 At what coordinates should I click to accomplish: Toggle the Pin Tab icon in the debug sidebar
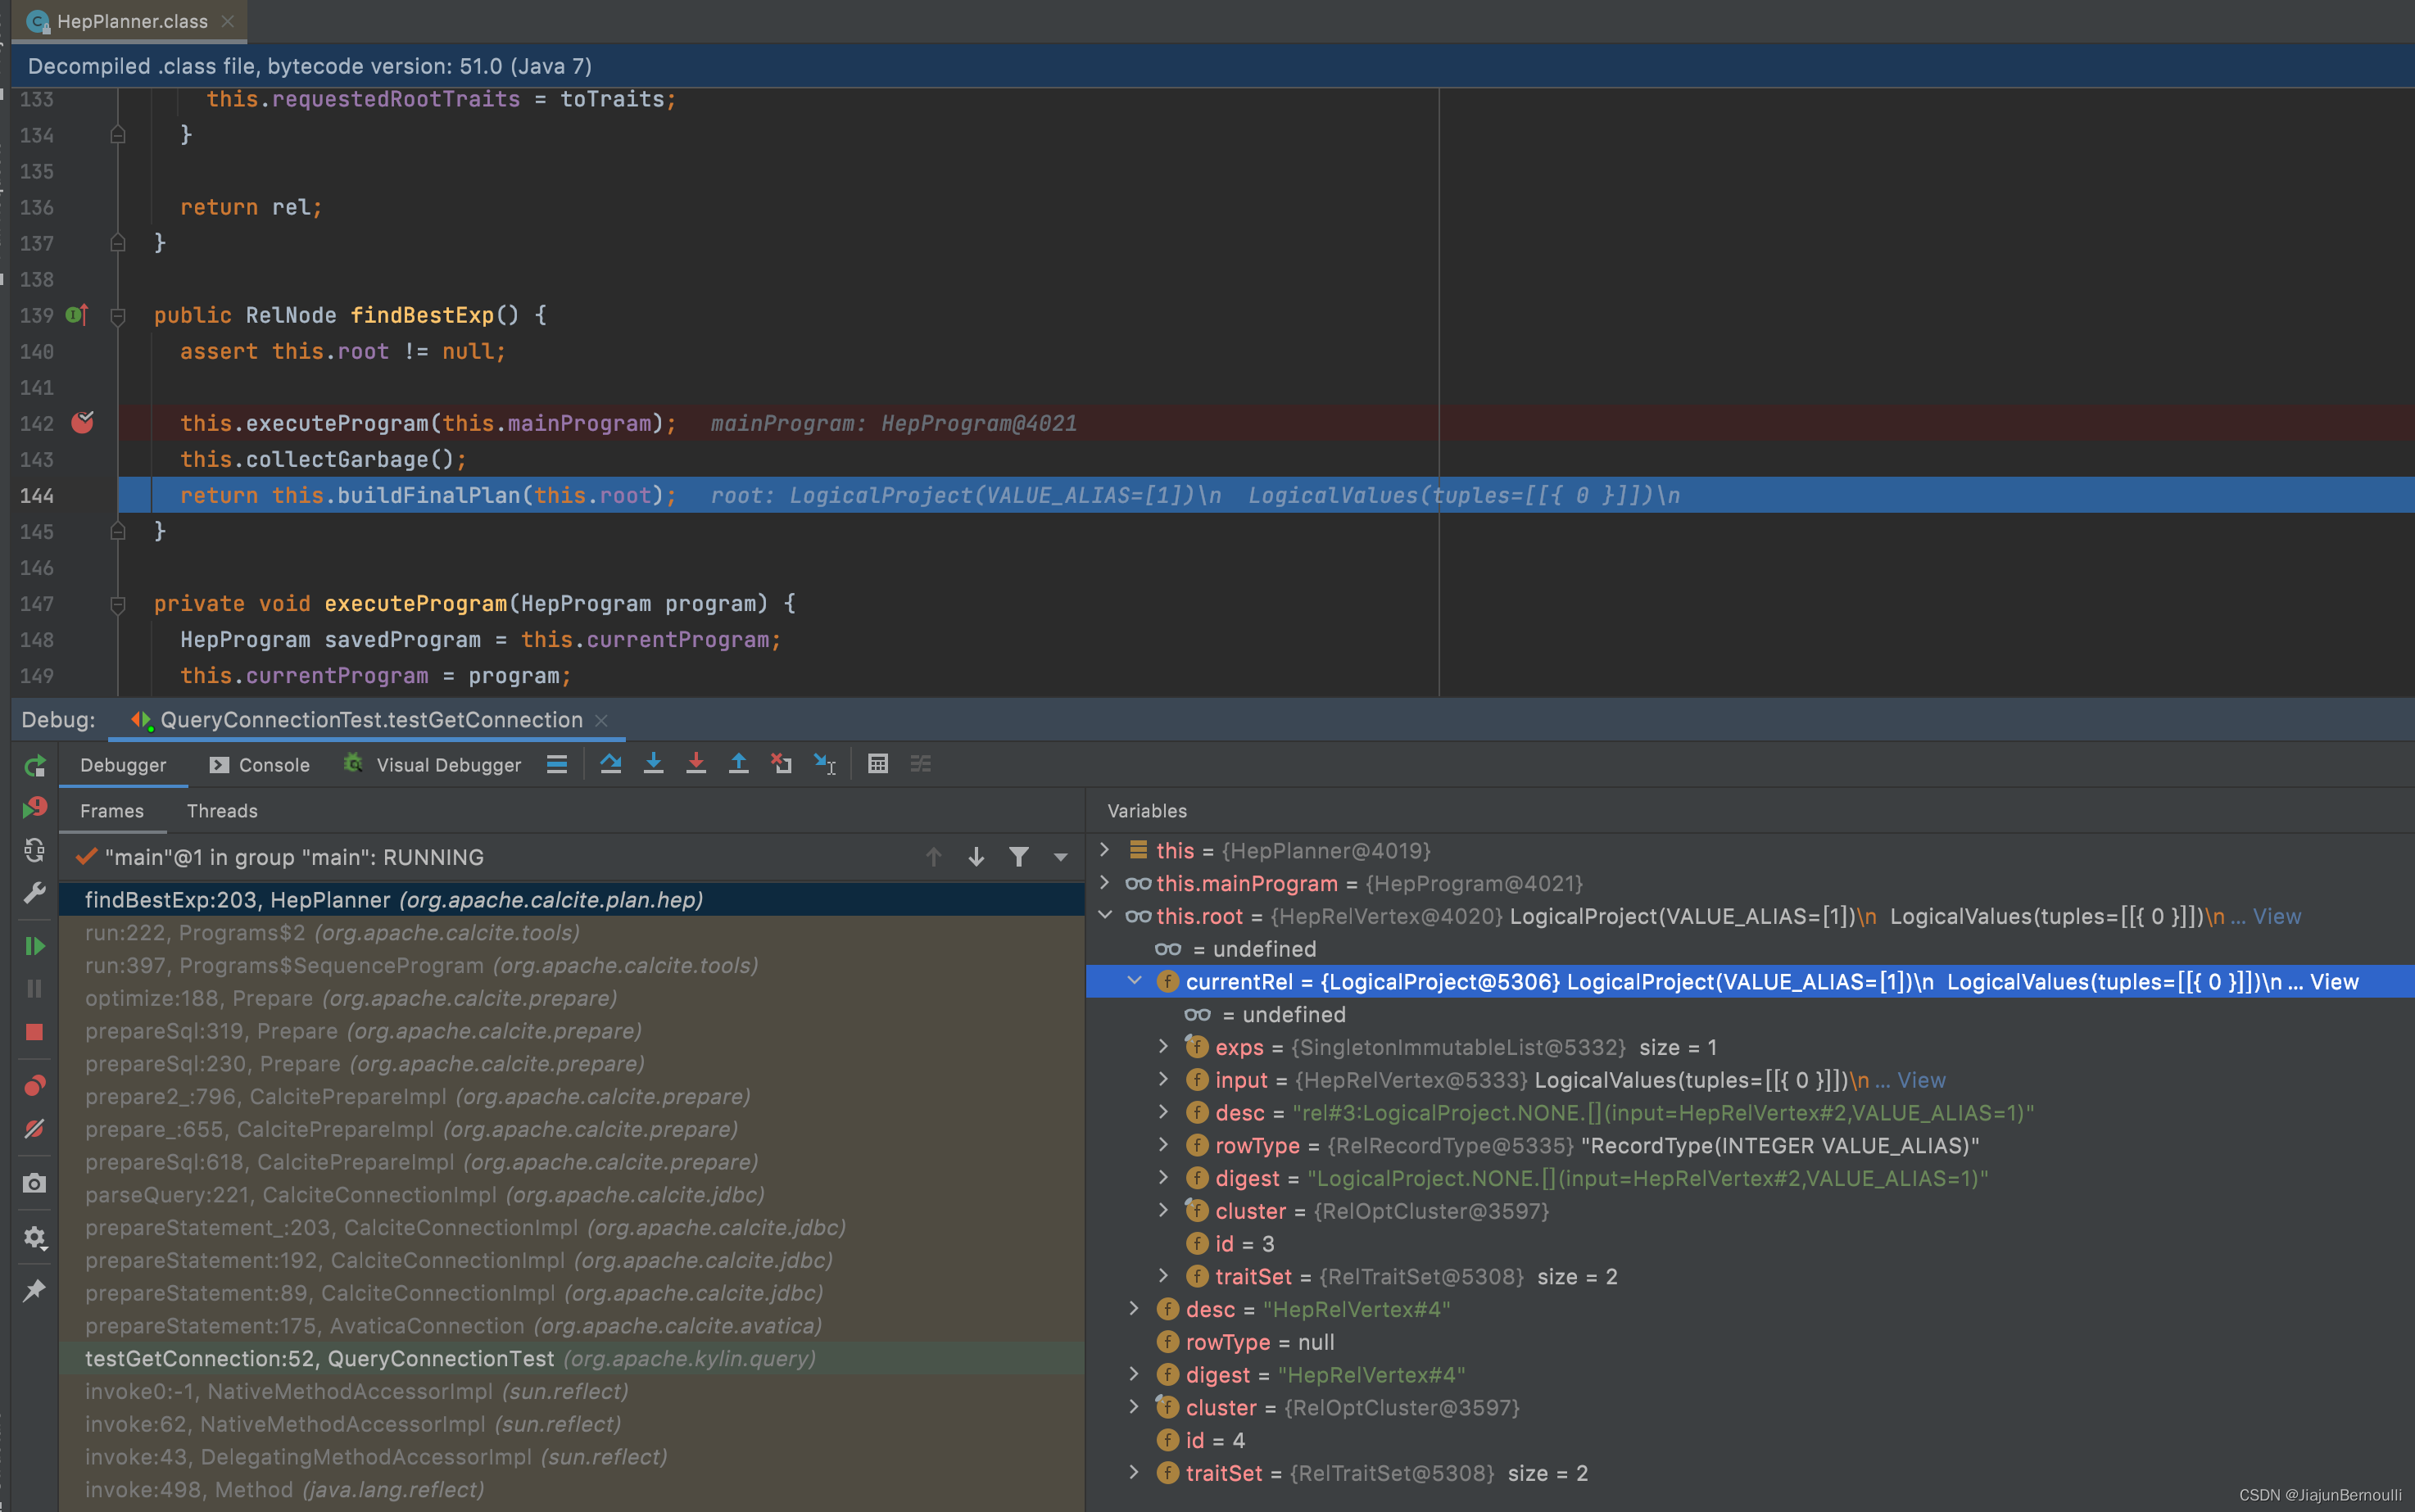34,1290
